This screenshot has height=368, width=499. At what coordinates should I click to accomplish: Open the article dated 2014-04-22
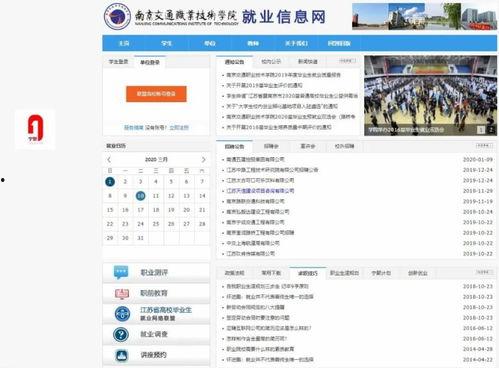pos(270,360)
